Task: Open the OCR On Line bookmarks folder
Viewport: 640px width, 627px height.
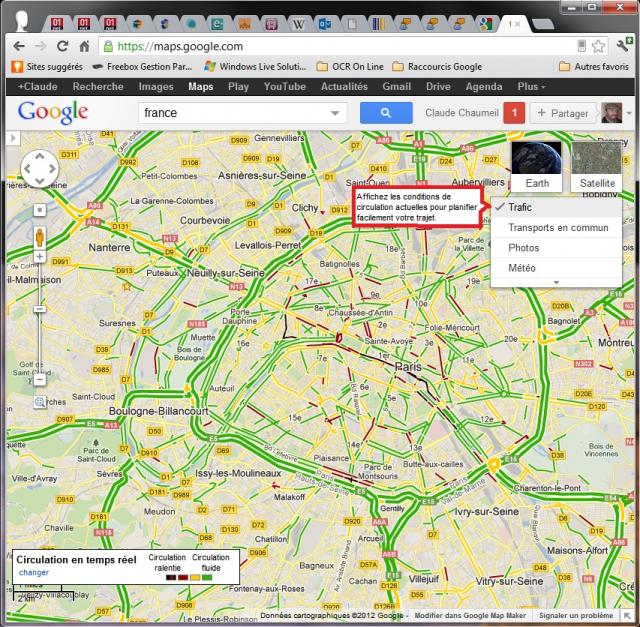Action: (x=350, y=67)
